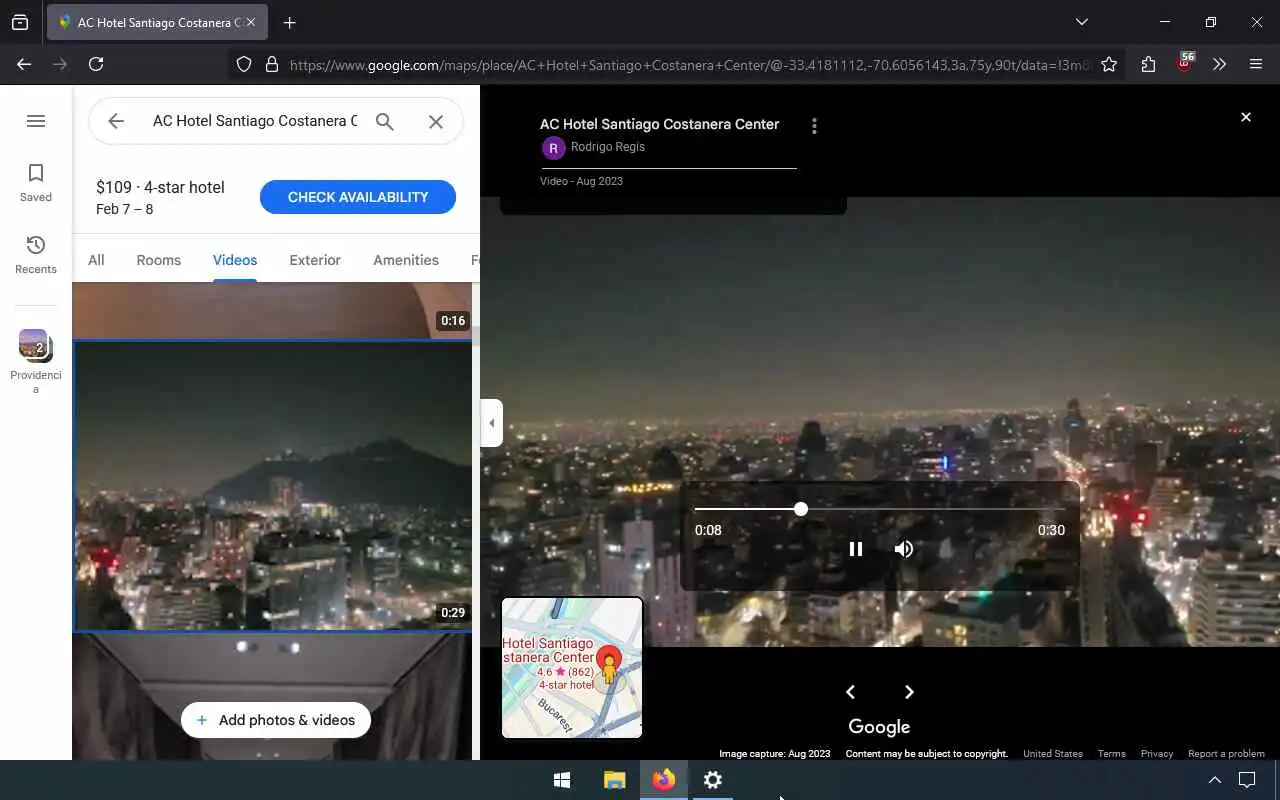Open the Firefox application menu
The height and width of the screenshot is (800, 1280).
[1256, 64]
